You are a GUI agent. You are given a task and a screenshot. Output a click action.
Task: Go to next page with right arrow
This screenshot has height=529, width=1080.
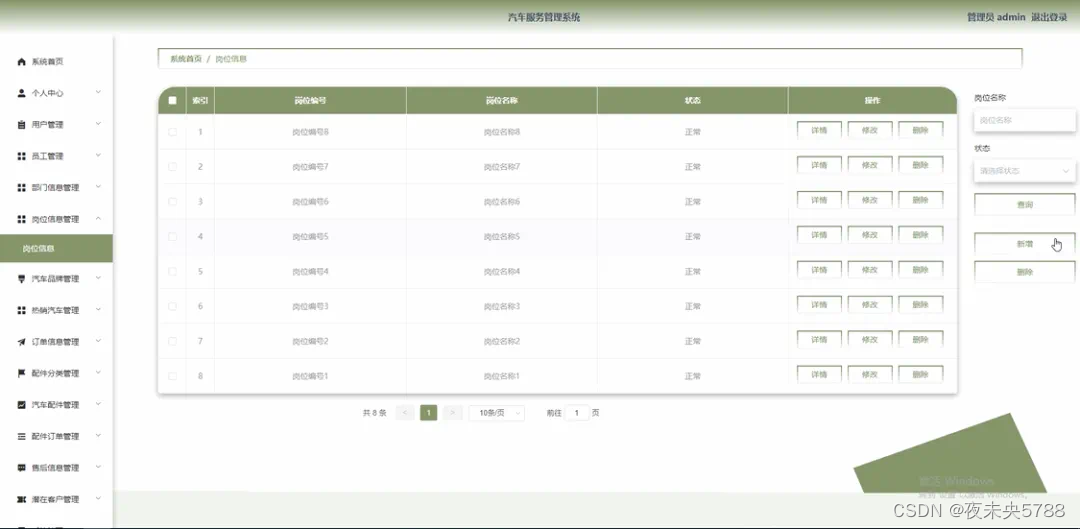[452, 413]
